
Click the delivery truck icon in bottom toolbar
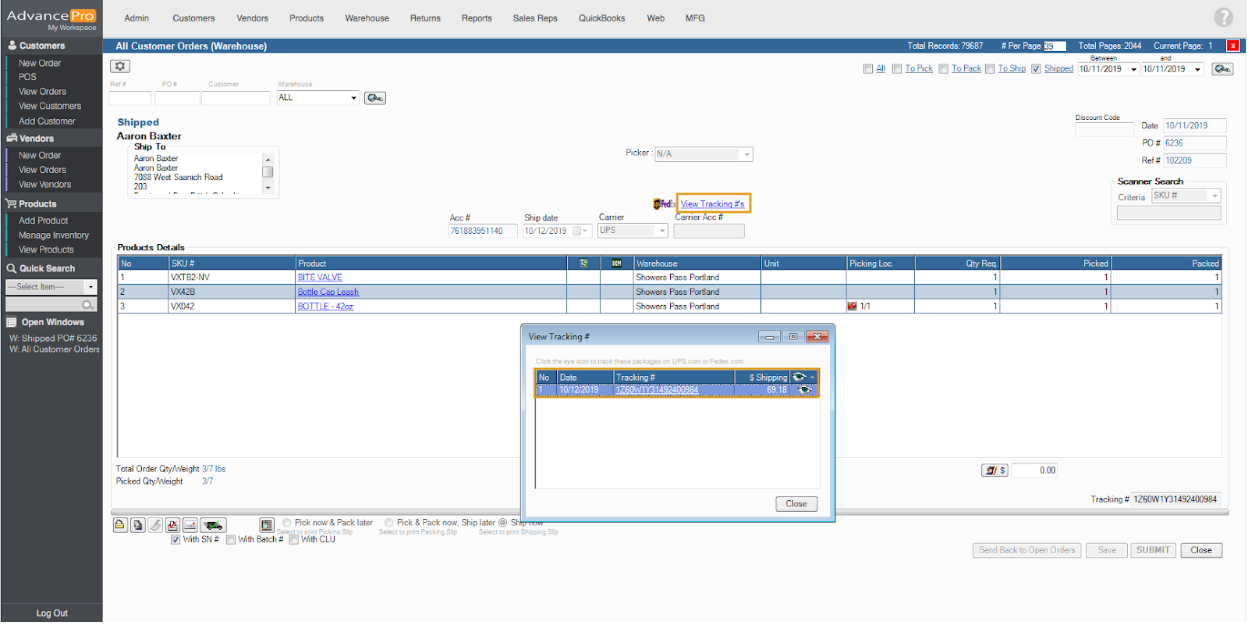[x=212, y=525]
